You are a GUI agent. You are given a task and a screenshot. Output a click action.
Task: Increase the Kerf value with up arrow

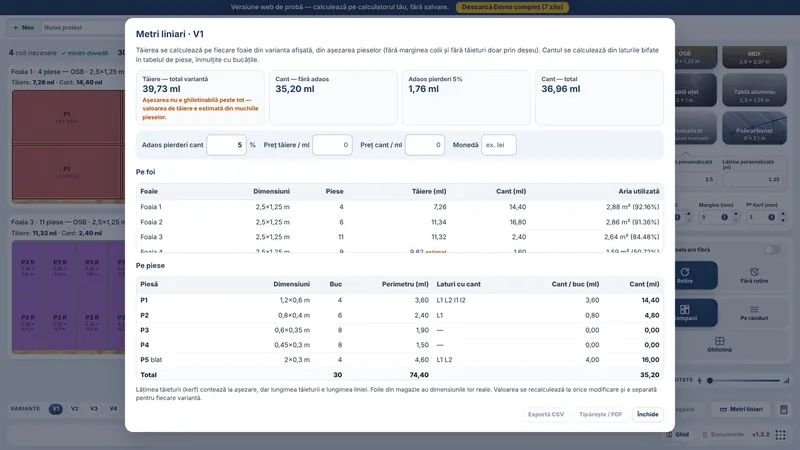click(783, 214)
